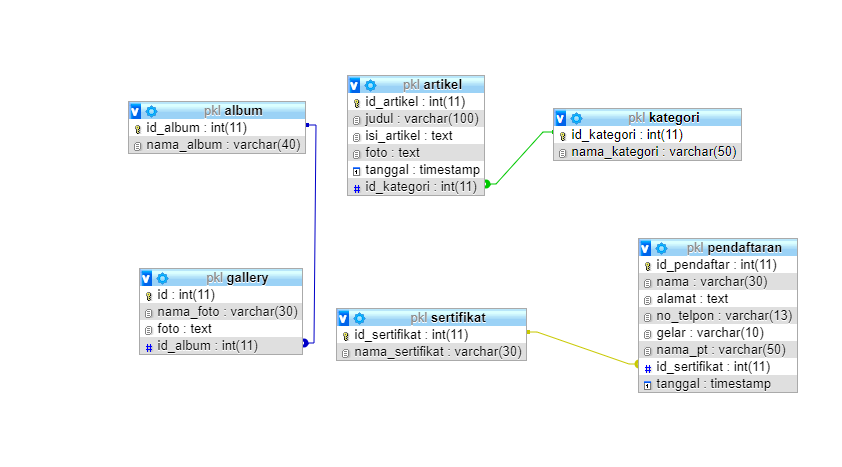This screenshot has width=842, height=467.
Task: Click the foreign key icon beside id_kategori in artikel
Action: 357,187
